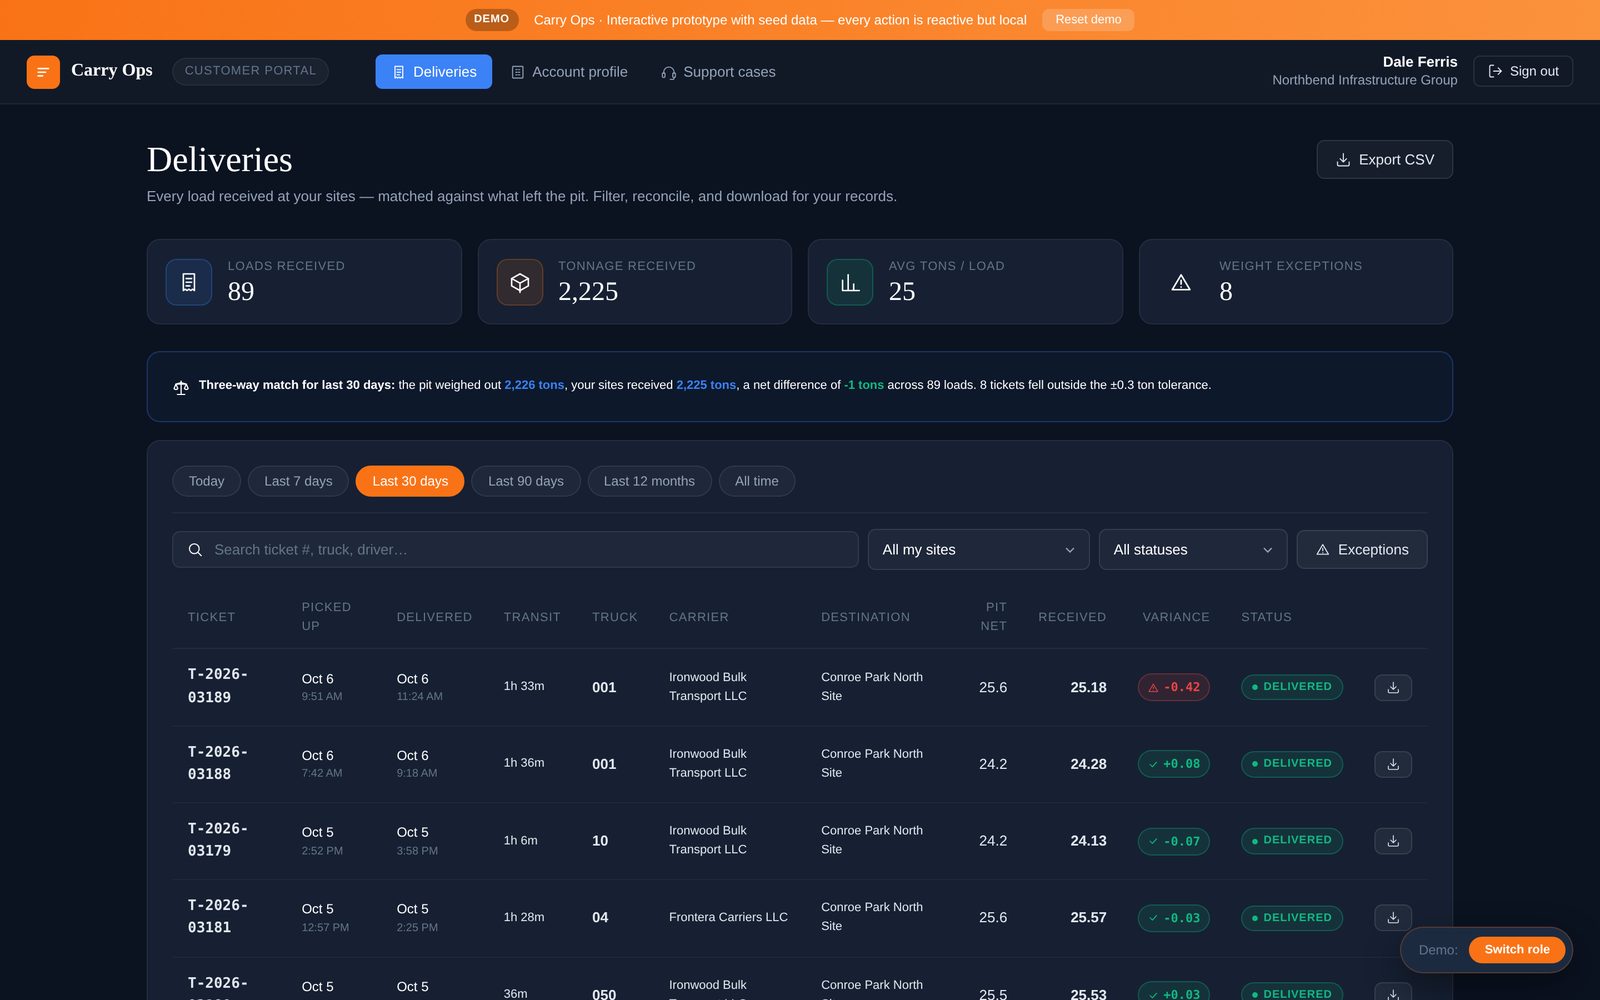This screenshot has height=1000, width=1600.
Task: Select Last 30 days range
Action: [x=410, y=481]
